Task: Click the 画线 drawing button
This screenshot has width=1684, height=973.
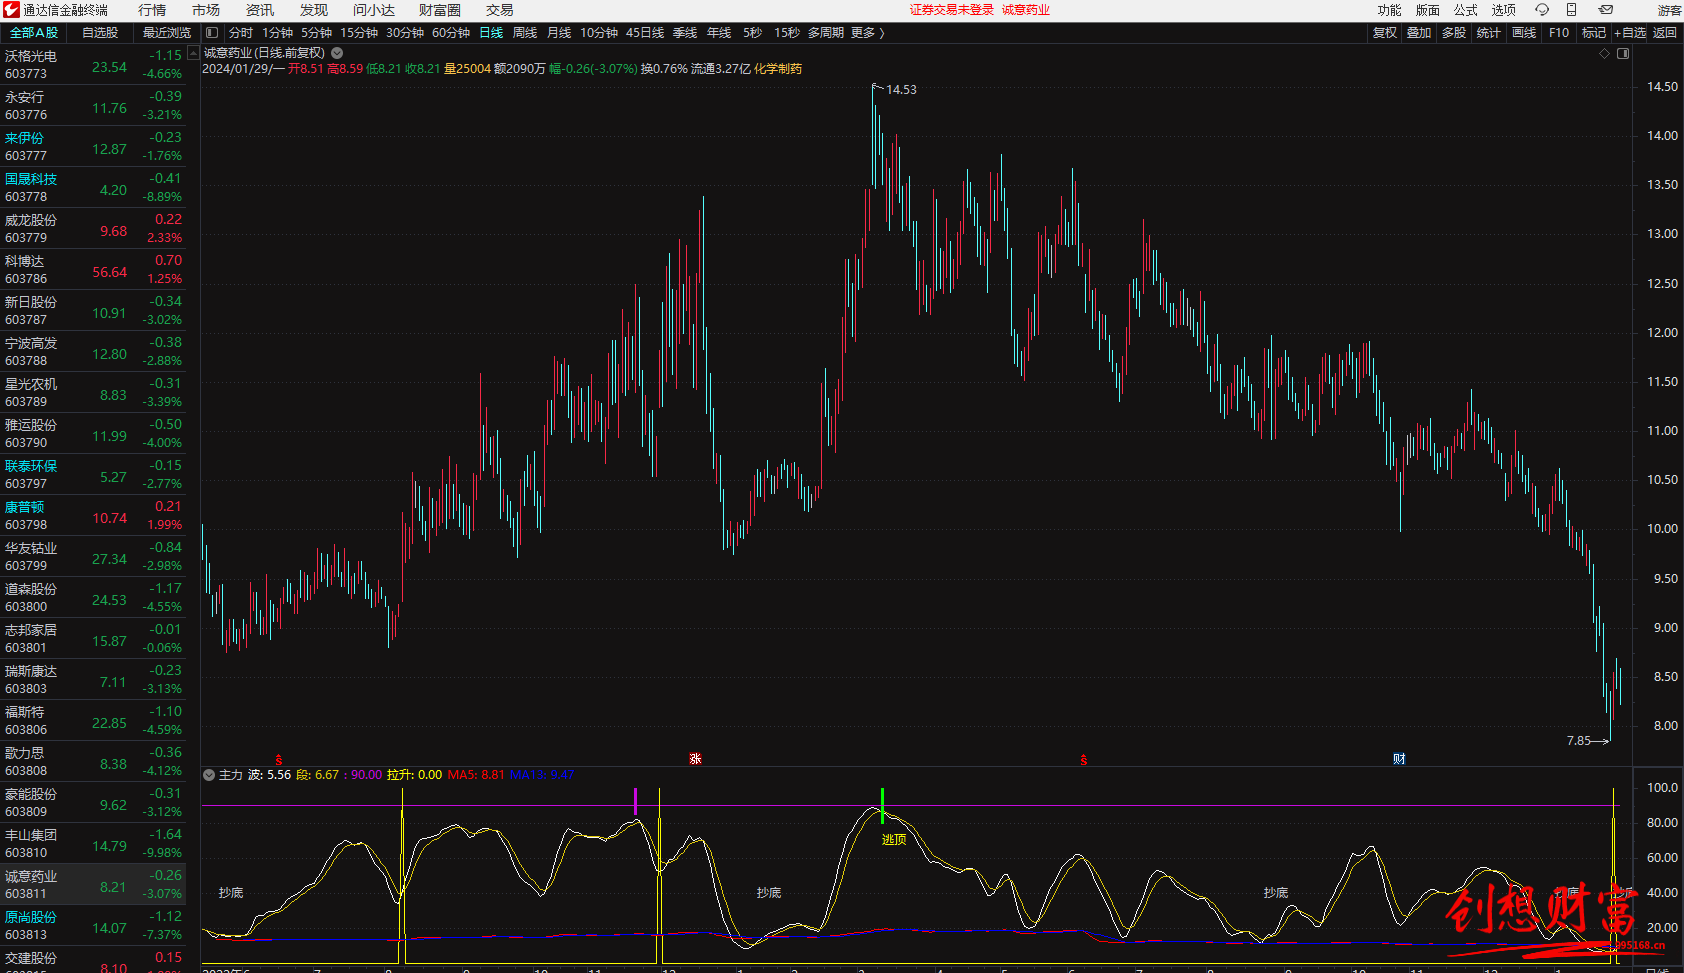Action: (x=1523, y=33)
